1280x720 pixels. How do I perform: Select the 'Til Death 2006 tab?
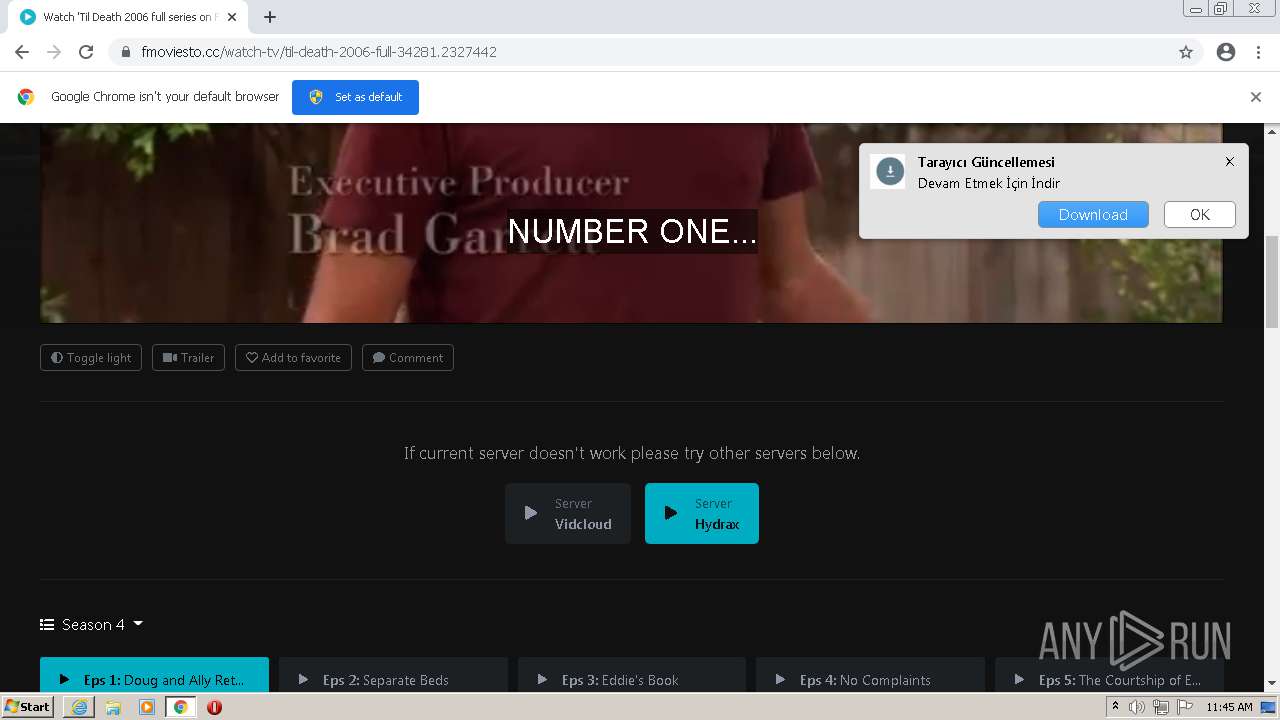click(128, 17)
